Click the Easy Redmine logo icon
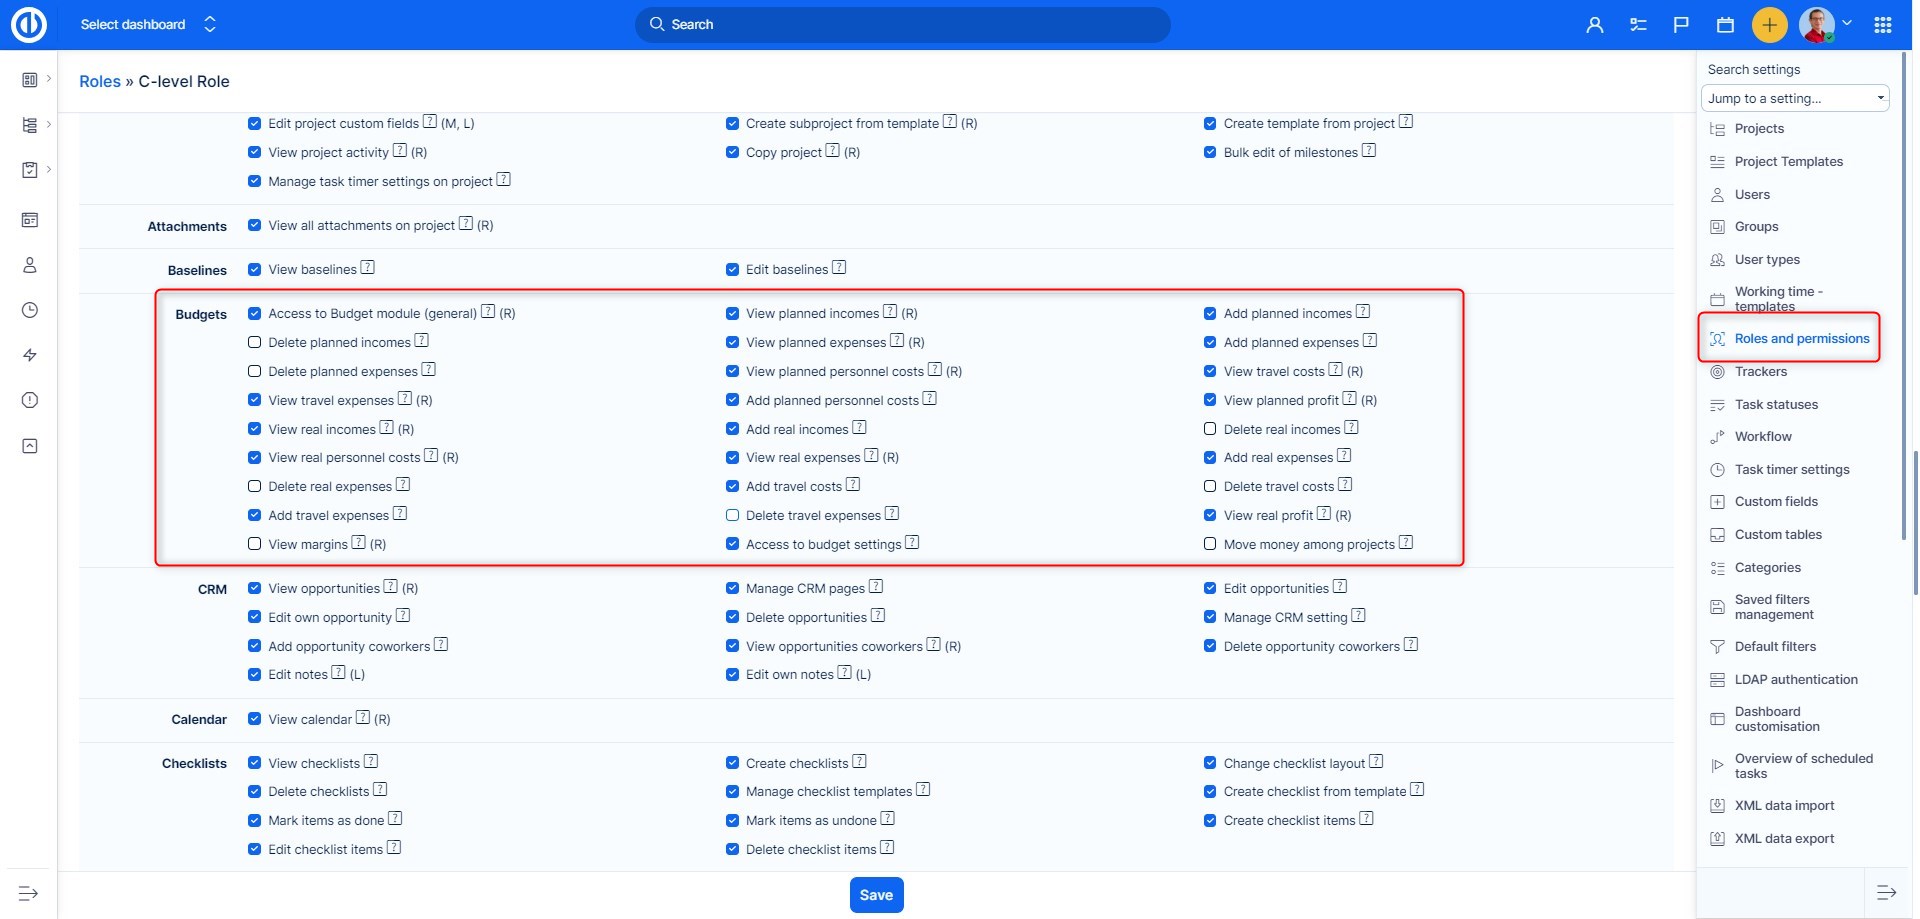This screenshot has width=1920, height=919. (28, 25)
